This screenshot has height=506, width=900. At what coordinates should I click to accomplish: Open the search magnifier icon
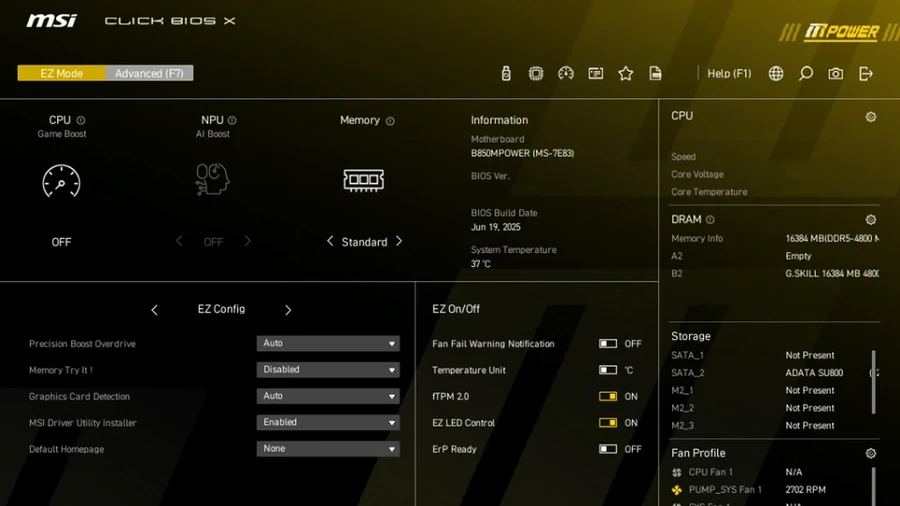(806, 73)
